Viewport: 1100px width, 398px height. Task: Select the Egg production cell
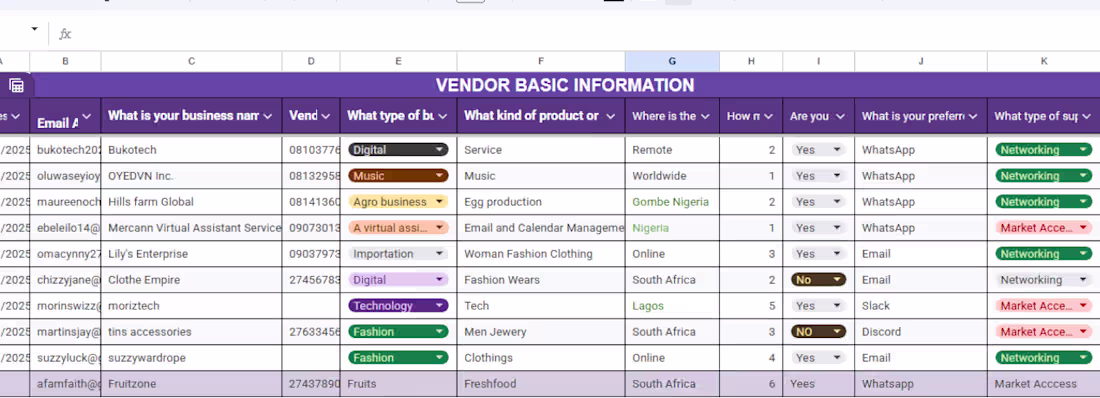pos(541,202)
